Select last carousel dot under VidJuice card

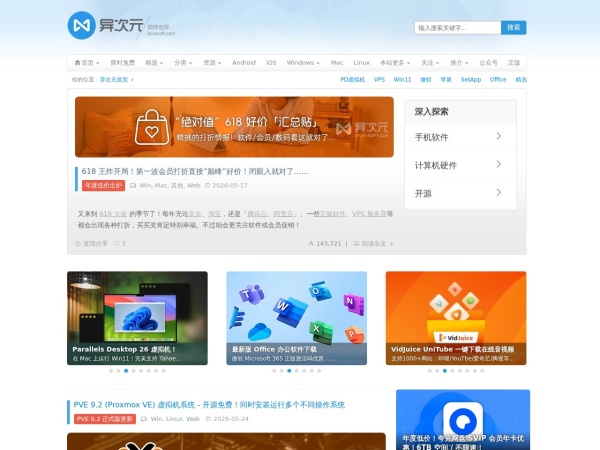(482, 371)
